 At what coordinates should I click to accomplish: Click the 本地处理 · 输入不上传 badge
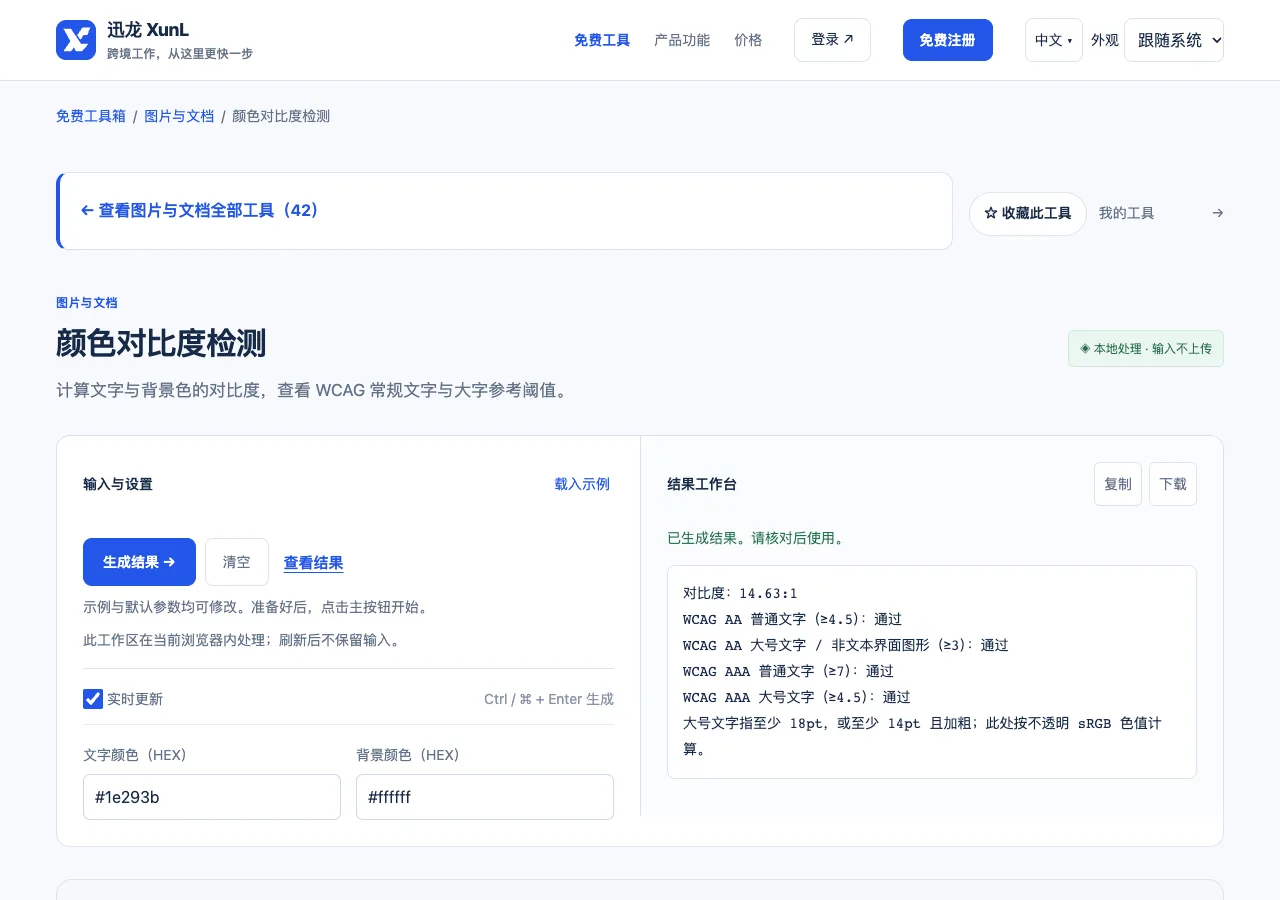(1146, 349)
